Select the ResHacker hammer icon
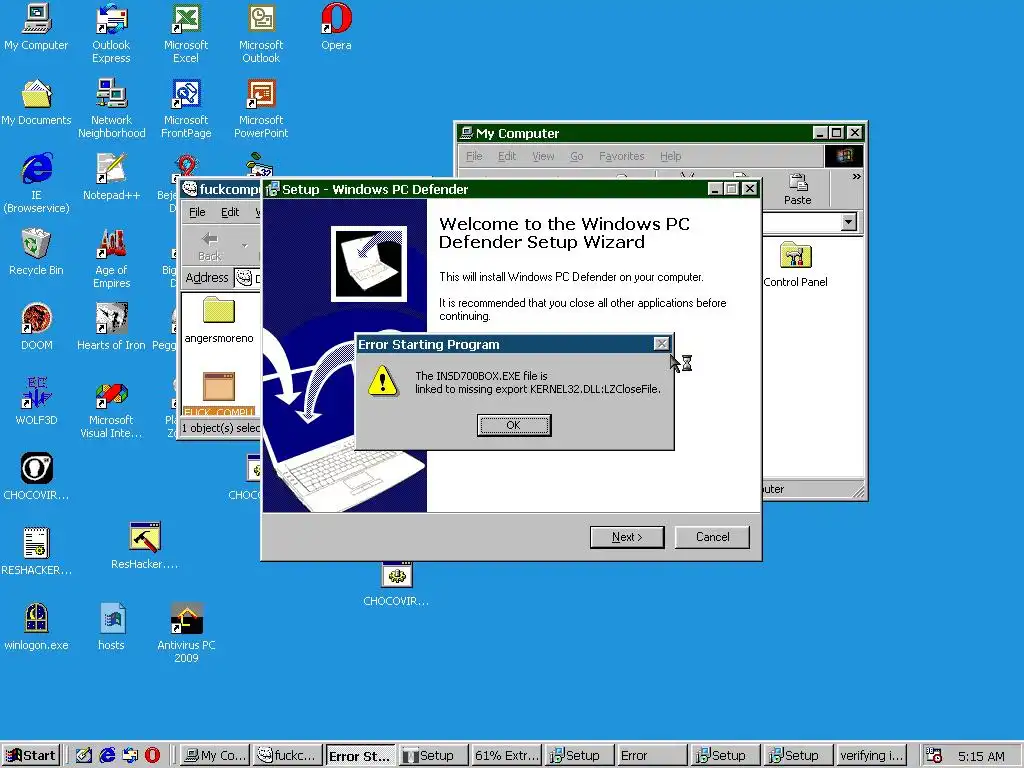 (x=144, y=545)
